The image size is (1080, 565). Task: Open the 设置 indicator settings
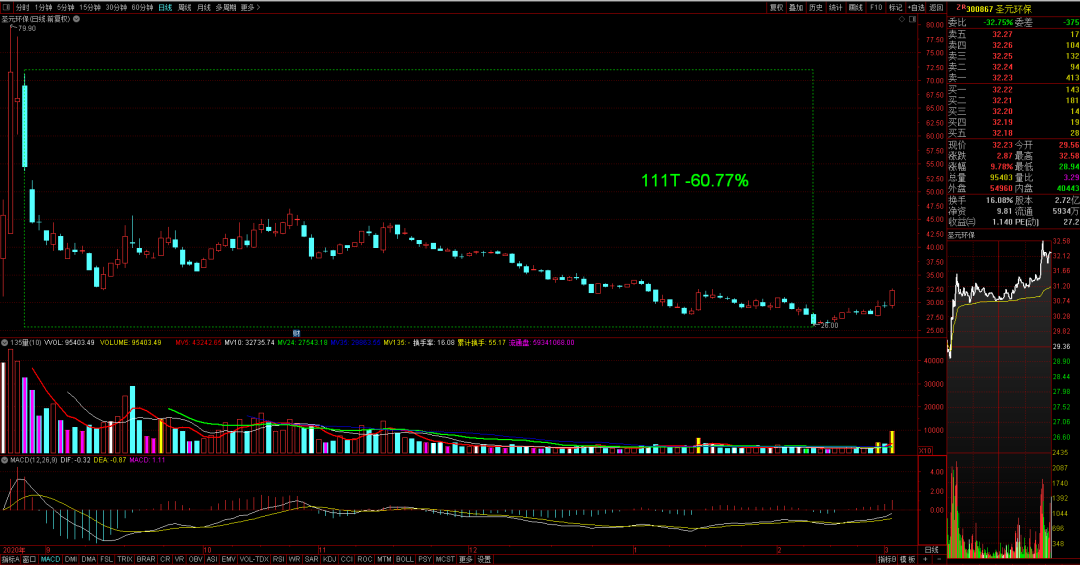(484, 559)
